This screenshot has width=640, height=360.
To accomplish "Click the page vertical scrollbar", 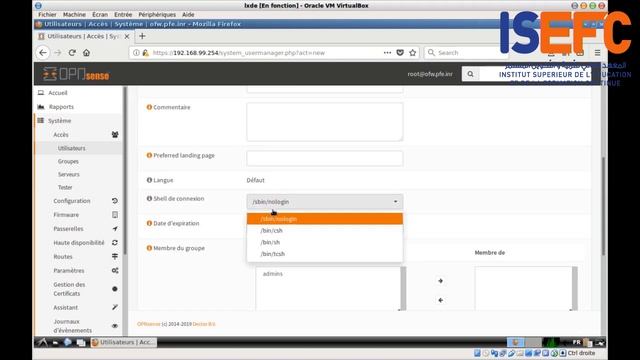I will (x=604, y=206).
